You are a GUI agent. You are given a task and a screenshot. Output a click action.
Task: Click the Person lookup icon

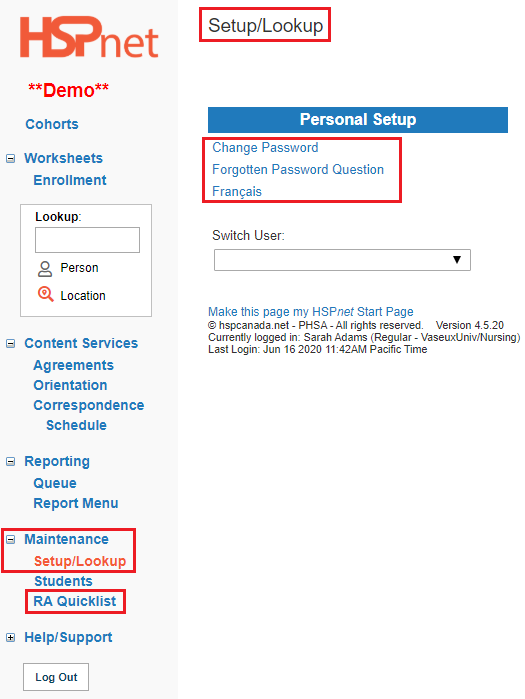pos(45,268)
